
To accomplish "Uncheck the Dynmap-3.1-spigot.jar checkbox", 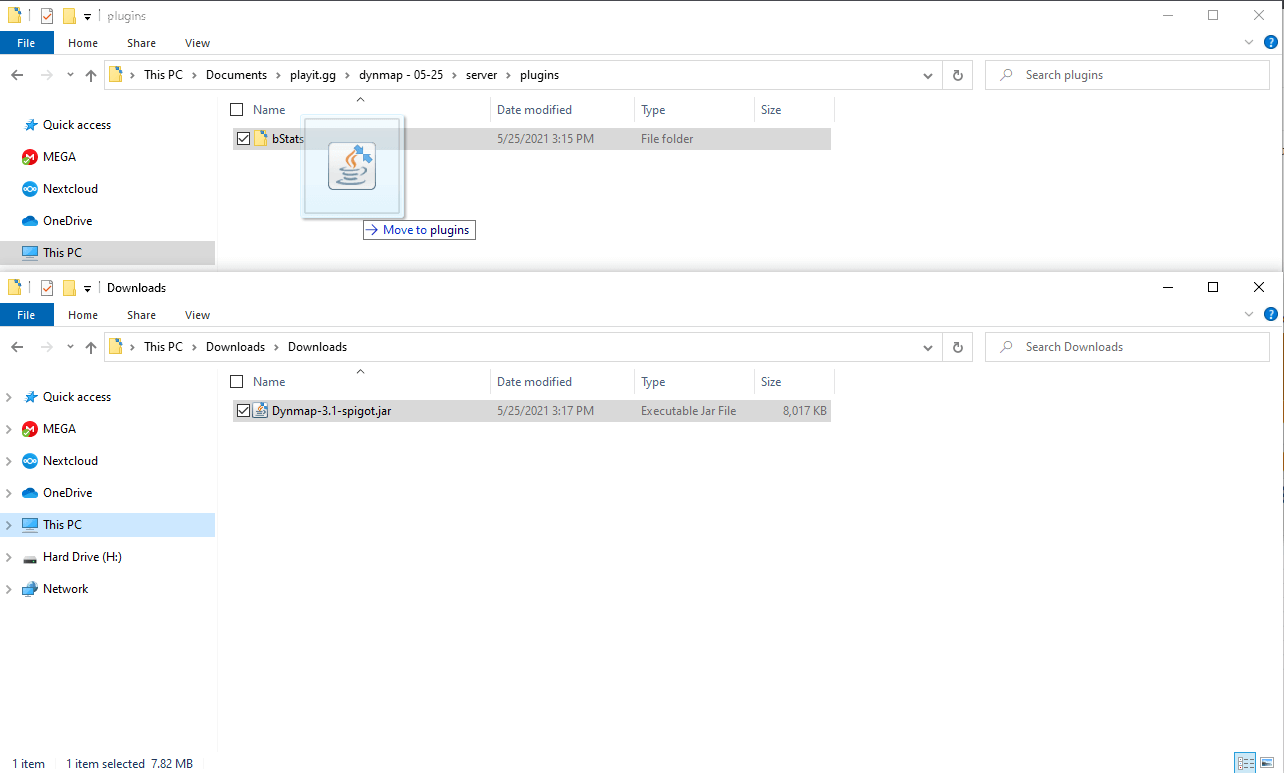I will click(x=243, y=411).
